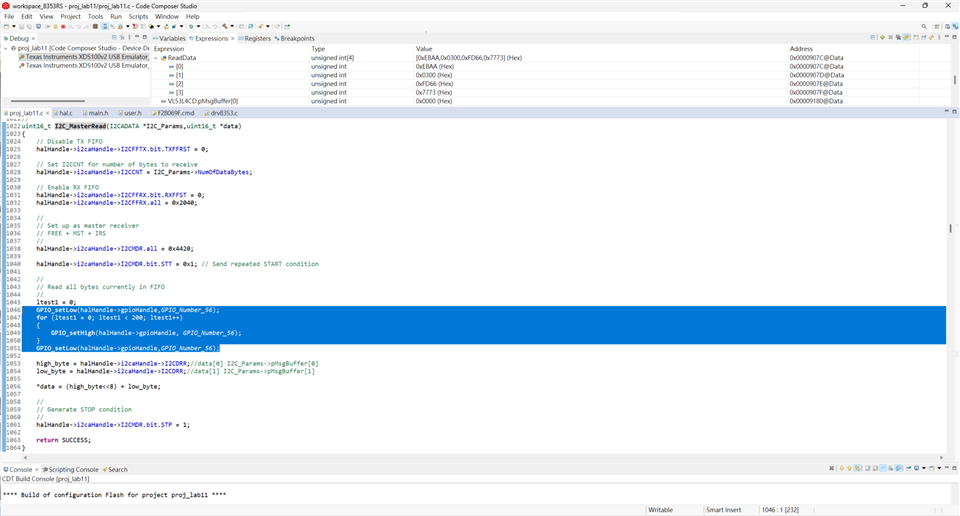Minimize the Console panel
Screen dimensions: 960x516
tap(947, 468)
